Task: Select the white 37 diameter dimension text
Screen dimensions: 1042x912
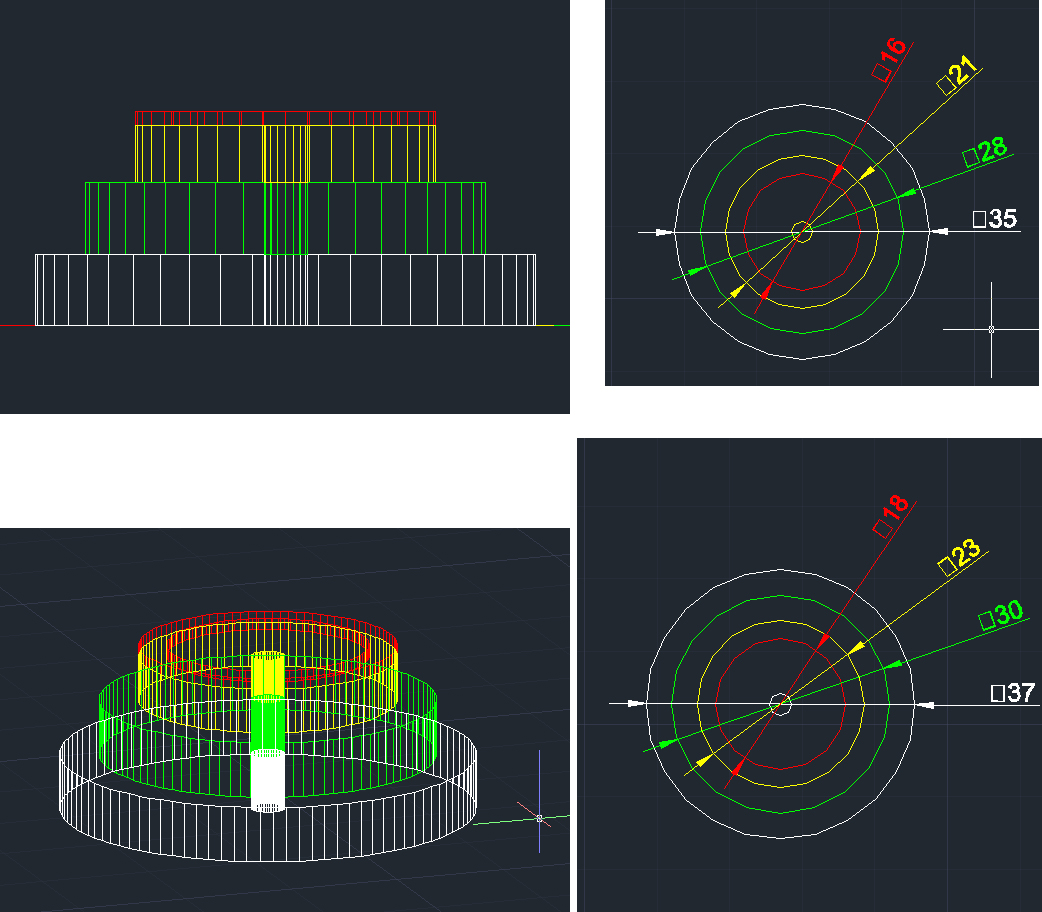Action: (1013, 693)
